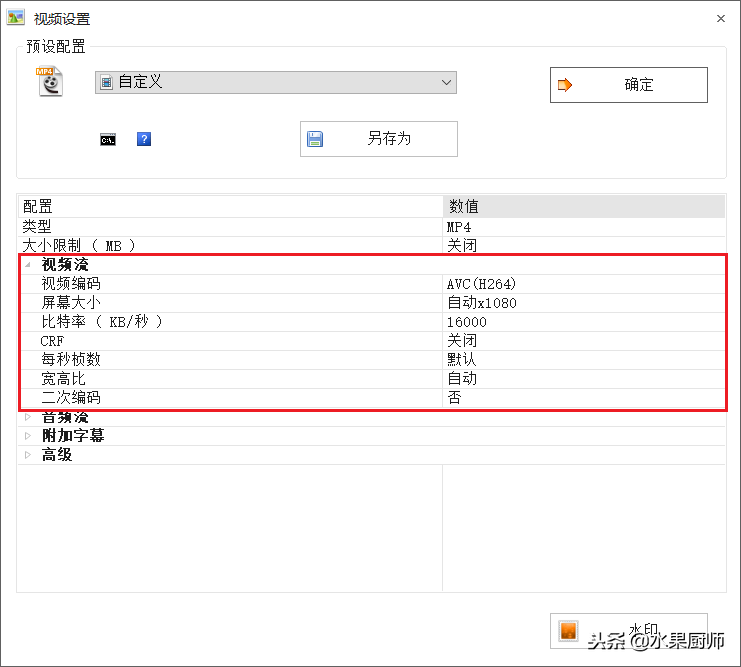
Task: Click the 另存为 button
Action: point(379,139)
